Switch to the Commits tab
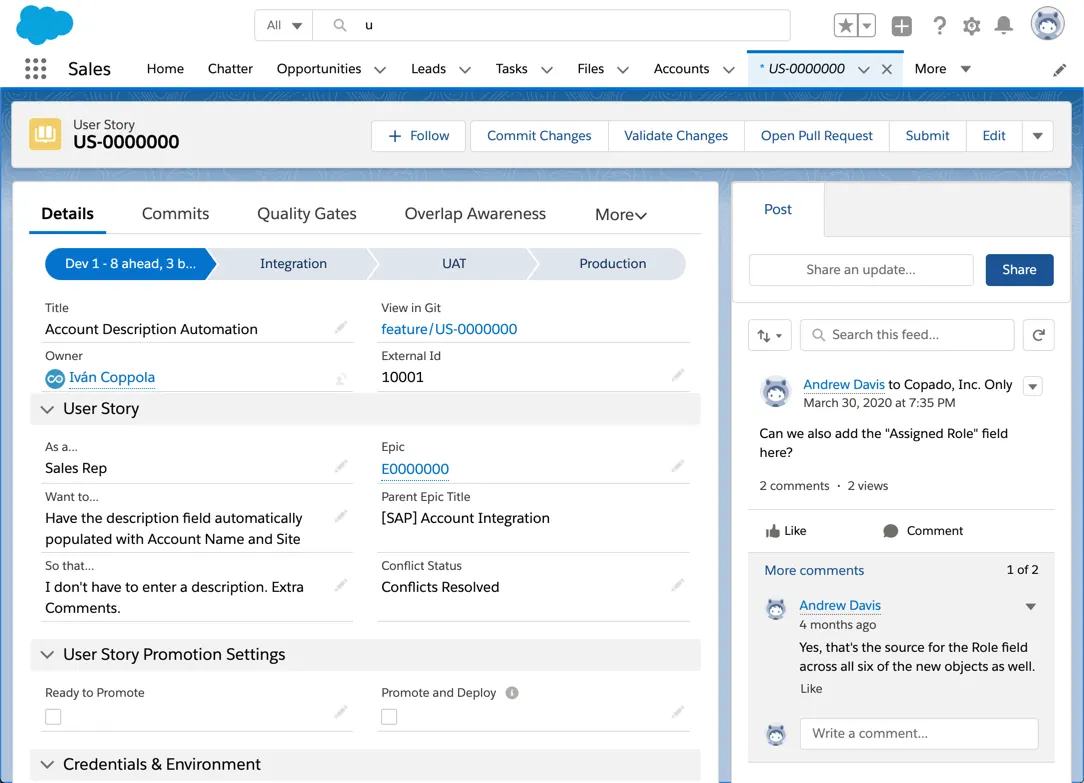The image size is (1084, 783). (176, 214)
